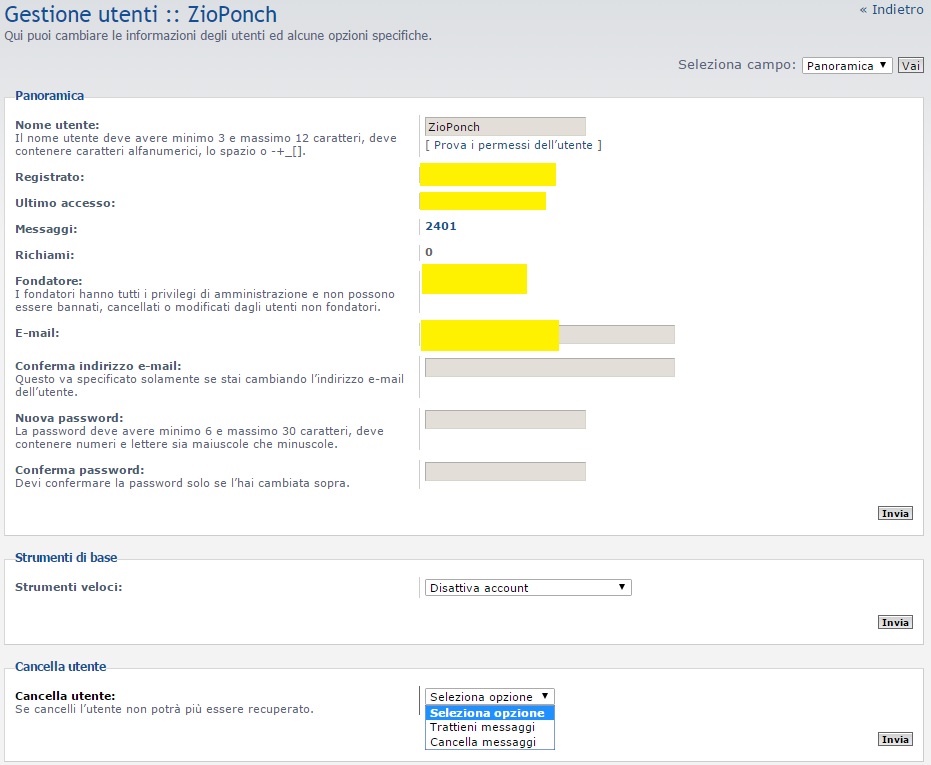Submit the Panoramica section with Invia
Viewport: 931px width, 765px height.
pos(895,513)
